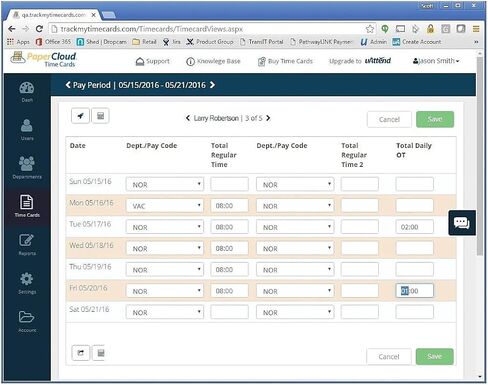Open the Knowledge Base menu item
Image resolution: width=488 pixels, height=385 pixels.
point(213,61)
